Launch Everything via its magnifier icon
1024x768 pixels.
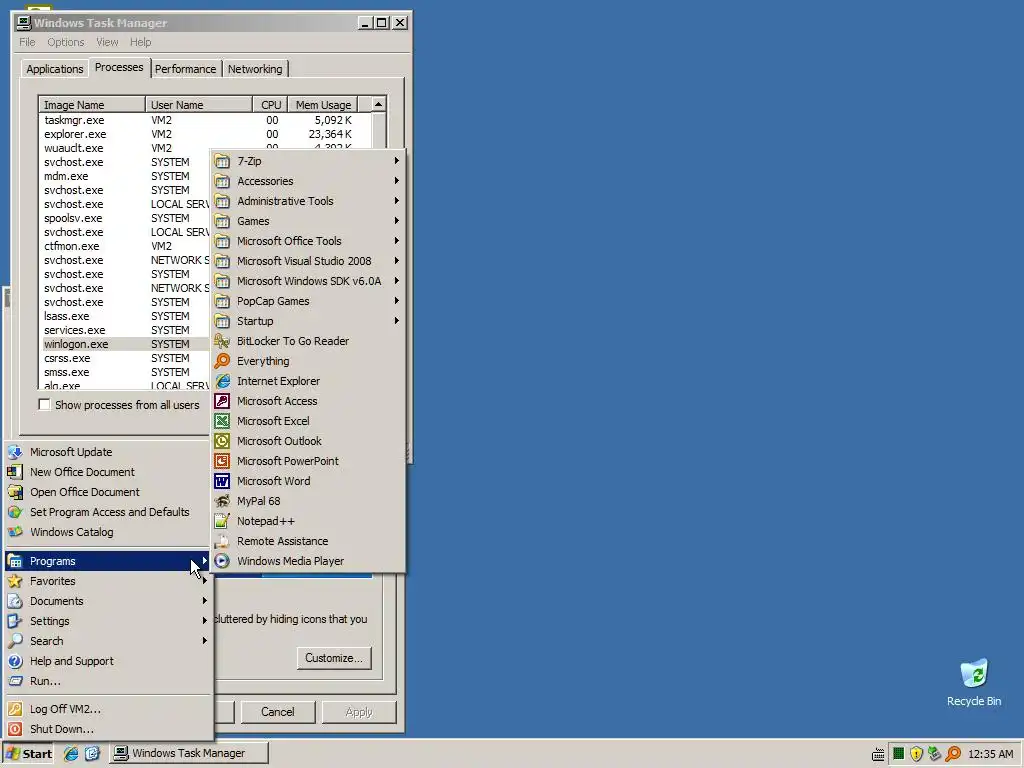click(x=223, y=361)
